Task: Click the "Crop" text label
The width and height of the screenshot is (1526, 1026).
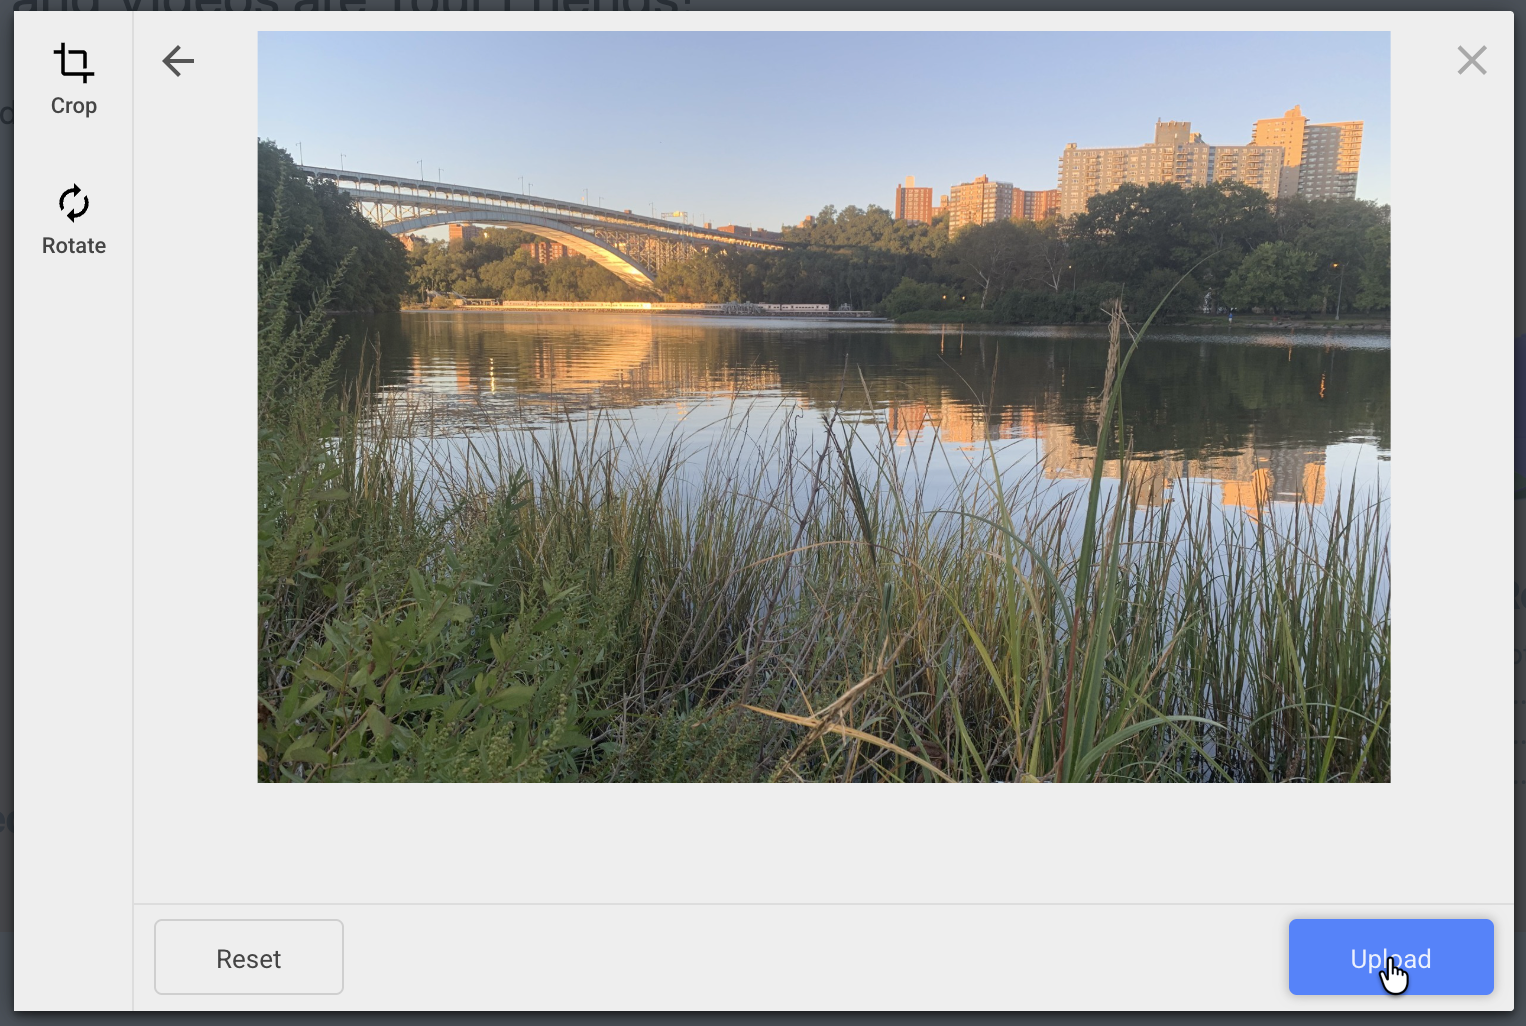Action: [x=74, y=106]
